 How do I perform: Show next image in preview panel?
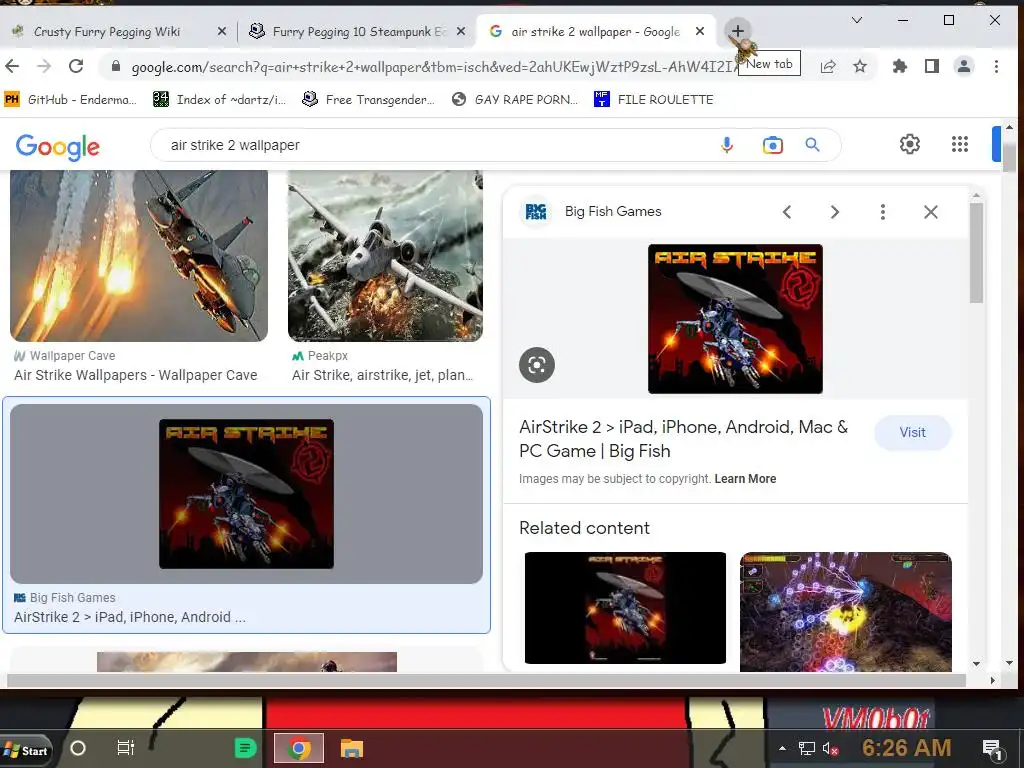pos(834,212)
